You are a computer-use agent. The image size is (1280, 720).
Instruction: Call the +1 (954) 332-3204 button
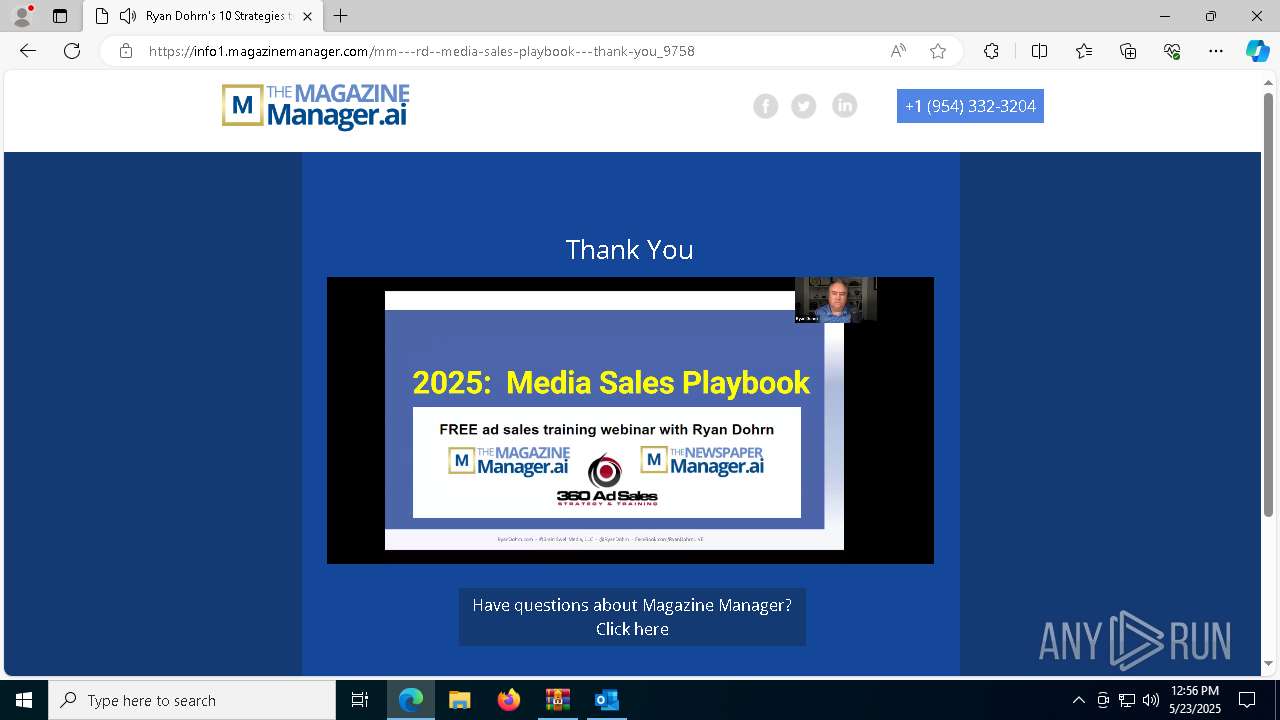970,106
